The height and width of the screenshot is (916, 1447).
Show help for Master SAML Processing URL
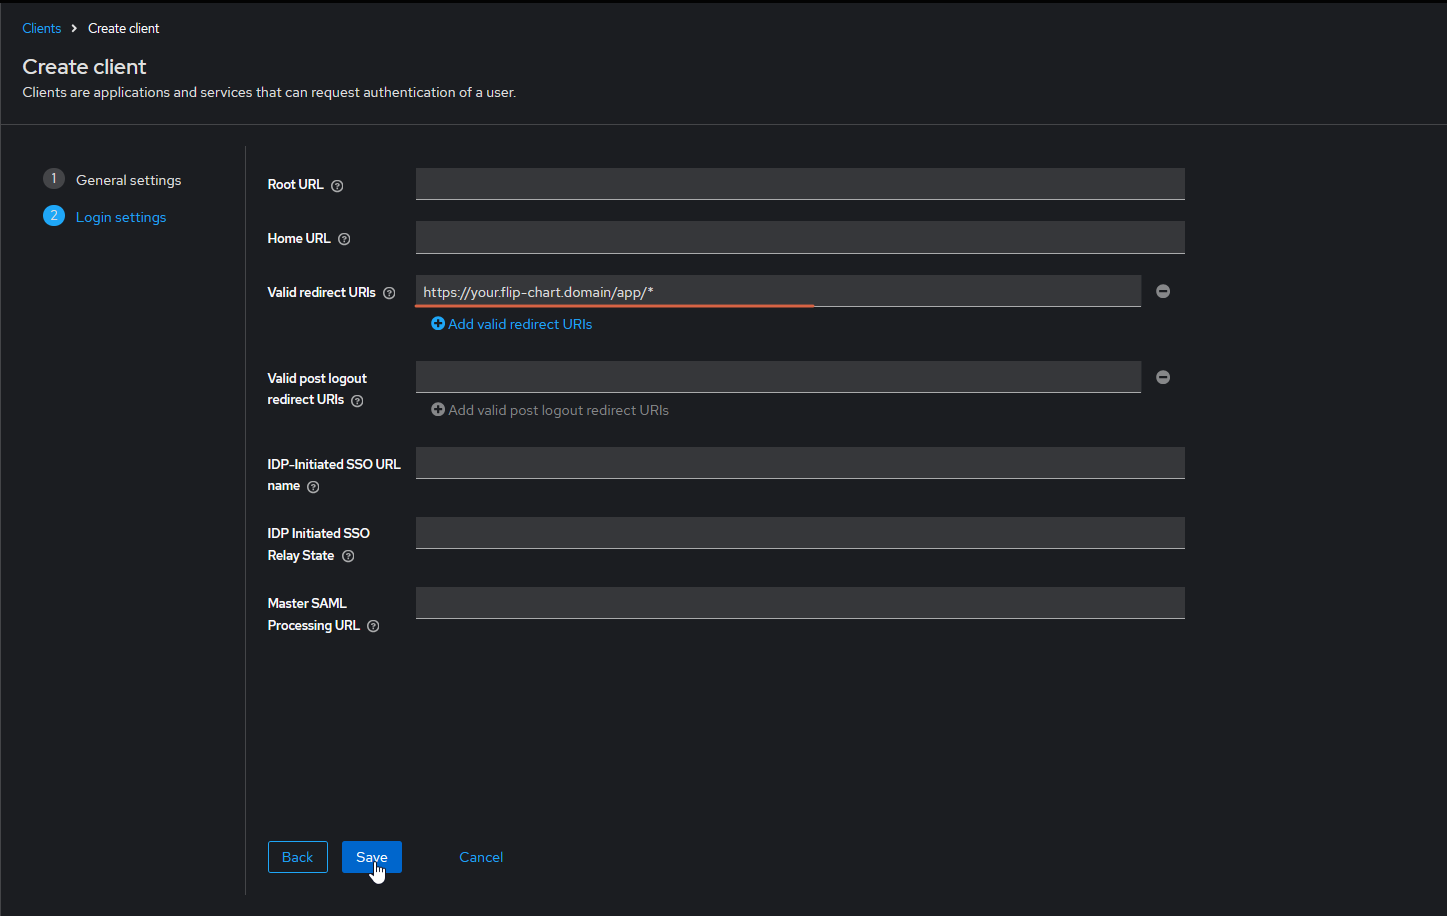(373, 627)
